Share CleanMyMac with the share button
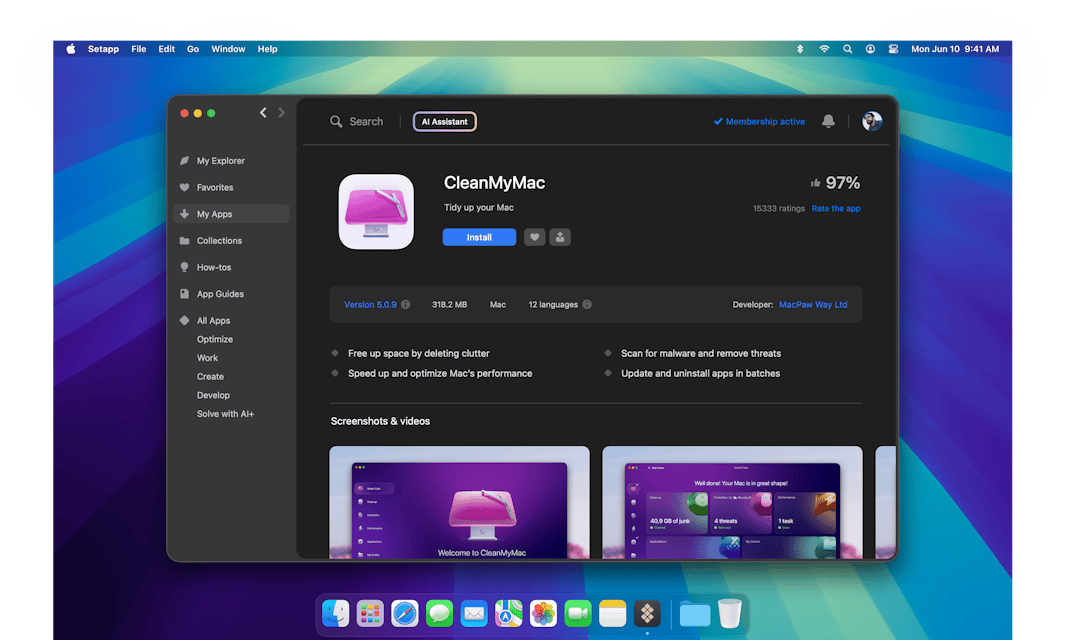This screenshot has height=640, width=1065. [560, 237]
